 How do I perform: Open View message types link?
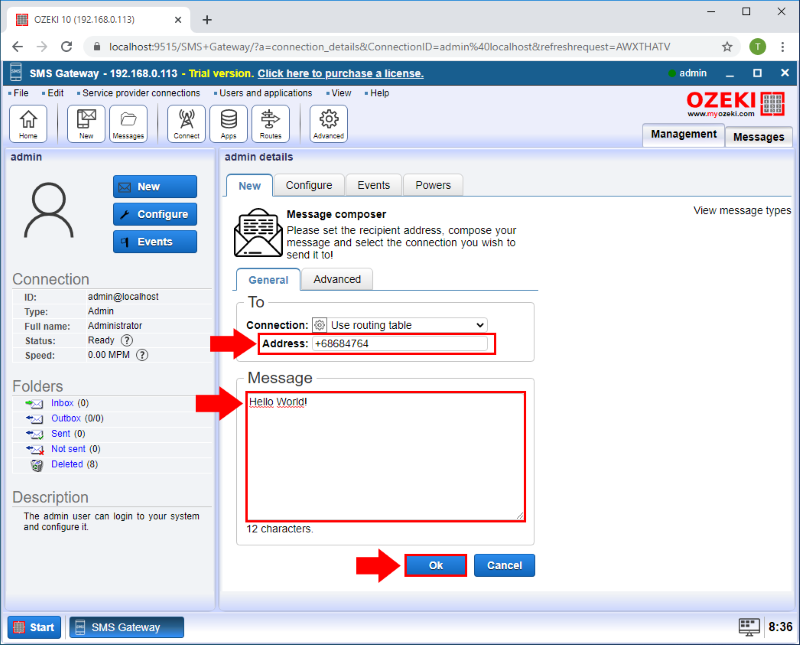click(x=742, y=210)
